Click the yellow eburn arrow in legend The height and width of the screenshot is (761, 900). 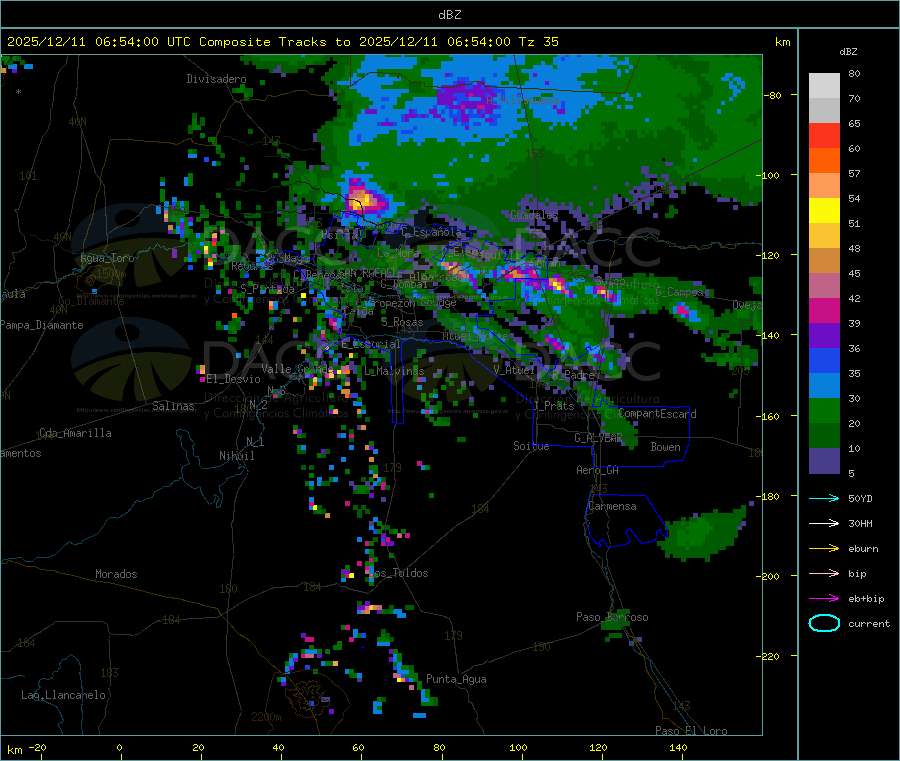point(824,549)
